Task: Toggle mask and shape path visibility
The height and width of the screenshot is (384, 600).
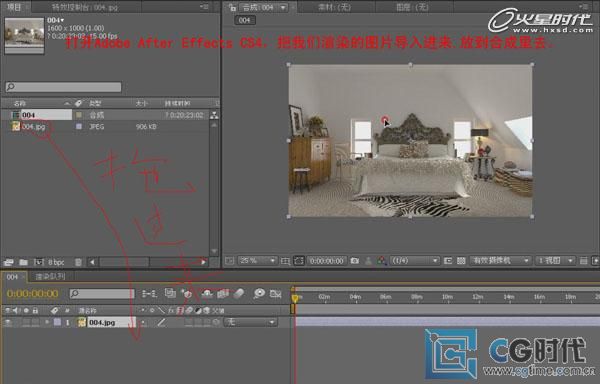Action: pyautogui.click(x=298, y=261)
